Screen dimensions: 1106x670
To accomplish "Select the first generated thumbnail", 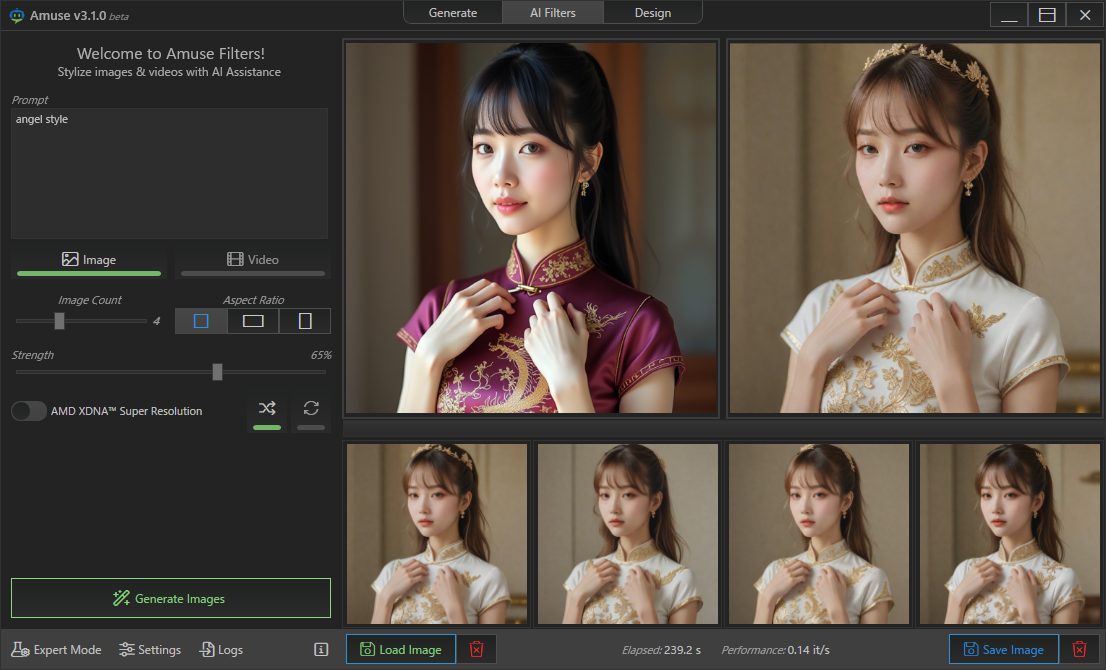I will (x=437, y=534).
